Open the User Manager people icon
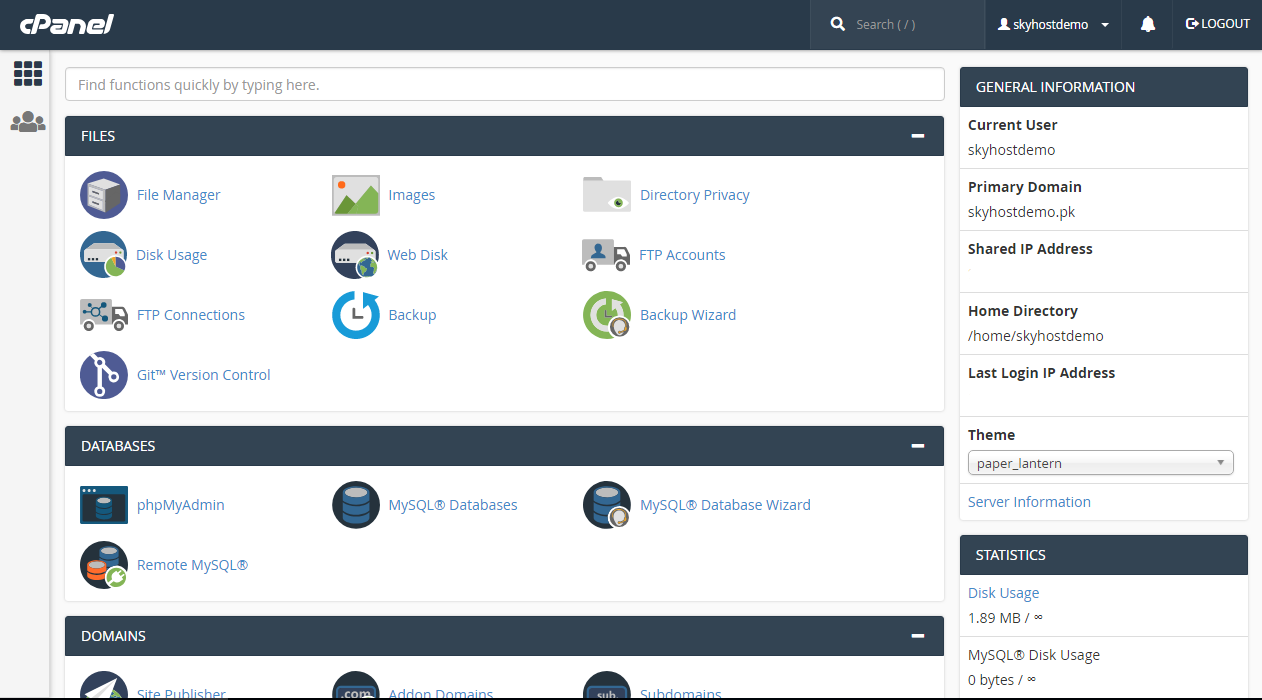This screenshot has height=700, width=1262. 28,122
